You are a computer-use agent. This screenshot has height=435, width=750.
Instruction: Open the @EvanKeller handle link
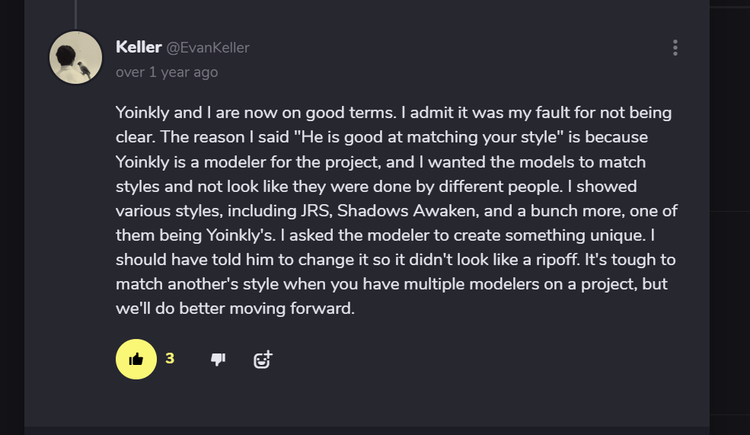click(x=208, y=48)
